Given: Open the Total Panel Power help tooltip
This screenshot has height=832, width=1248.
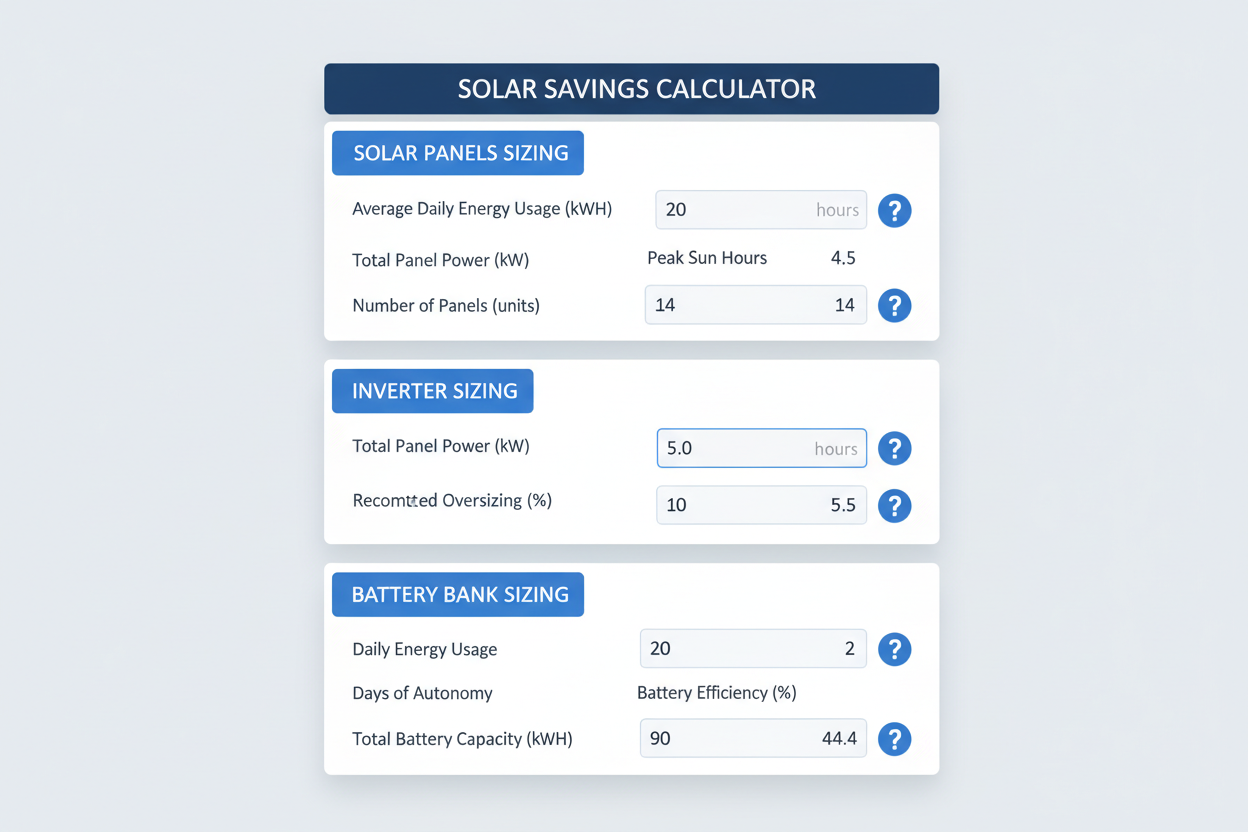Looking at the screenshot, I should [894, 448].
